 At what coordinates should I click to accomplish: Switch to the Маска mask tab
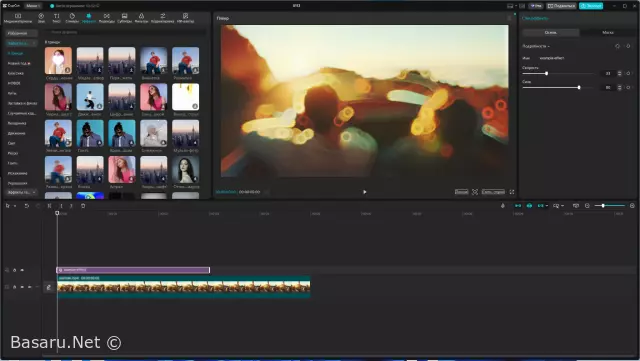pyautogui.click(x=608, y=32)
